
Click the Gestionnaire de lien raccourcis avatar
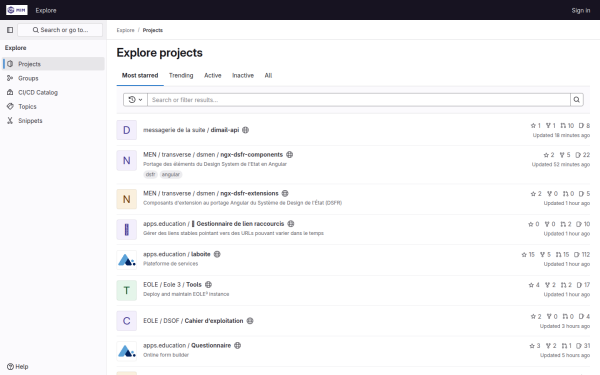point(127,230)
